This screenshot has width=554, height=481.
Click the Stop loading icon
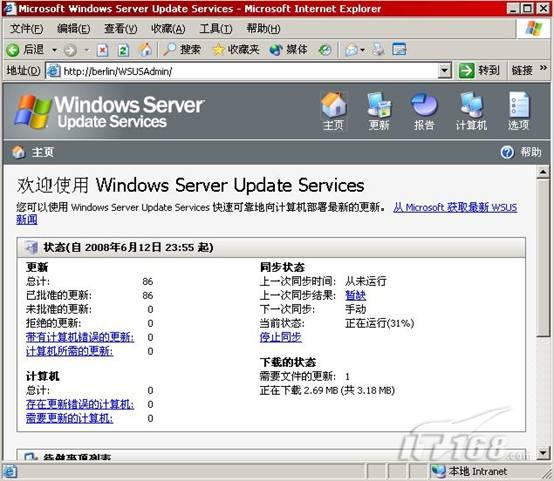[102, 50]
